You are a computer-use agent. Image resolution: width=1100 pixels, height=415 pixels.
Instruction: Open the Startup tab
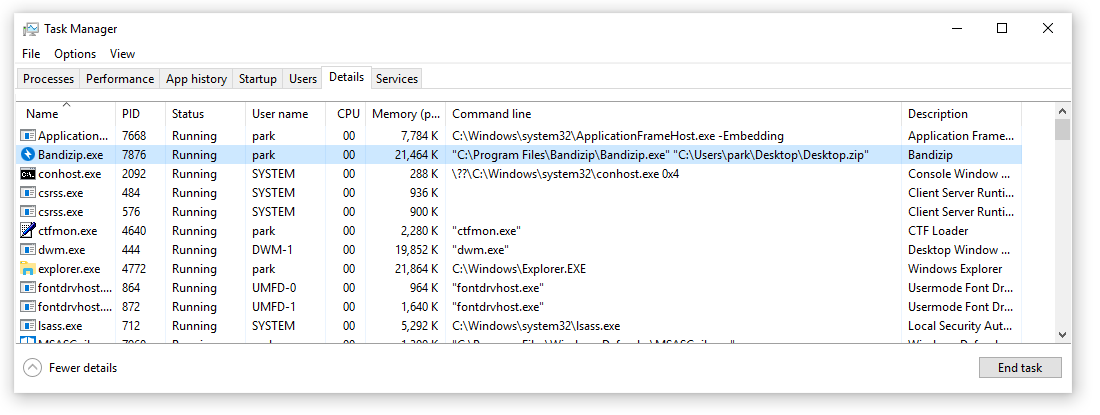point(258,79)
